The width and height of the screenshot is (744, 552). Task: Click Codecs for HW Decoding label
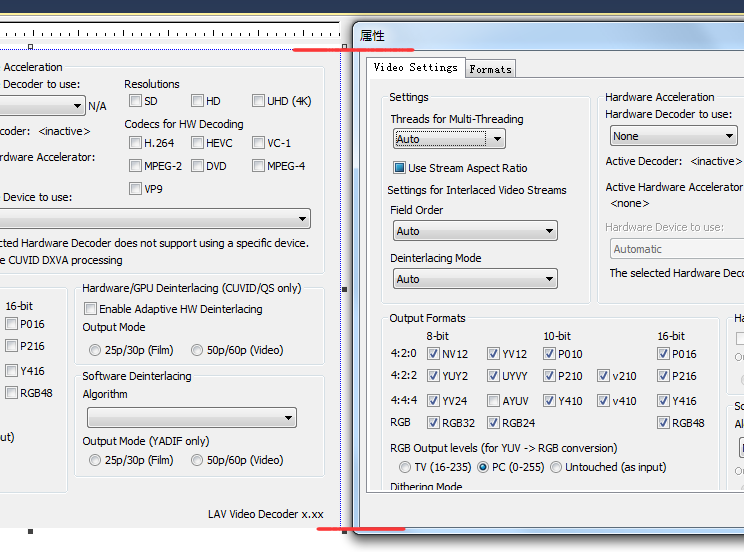click(x=184, y=124)
